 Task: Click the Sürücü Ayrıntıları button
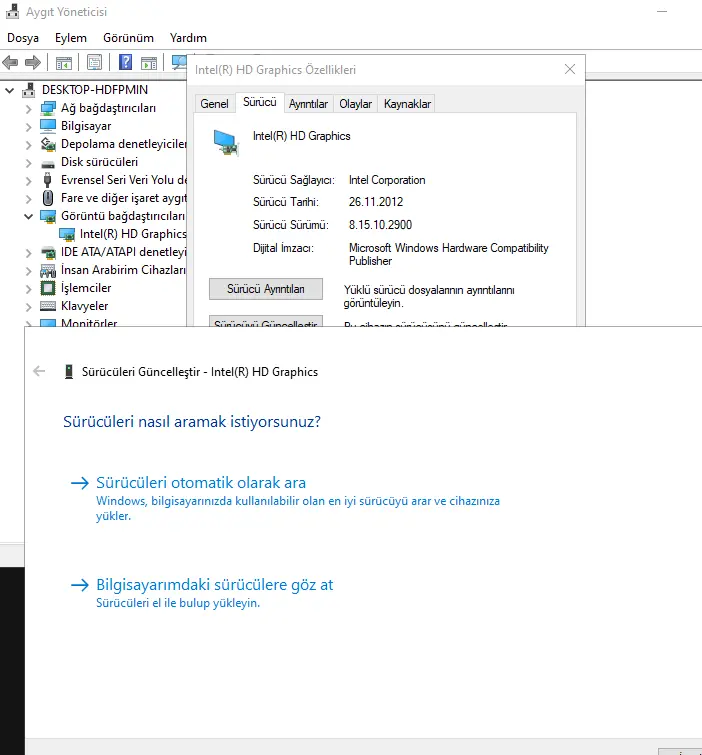tap(266, 289)
